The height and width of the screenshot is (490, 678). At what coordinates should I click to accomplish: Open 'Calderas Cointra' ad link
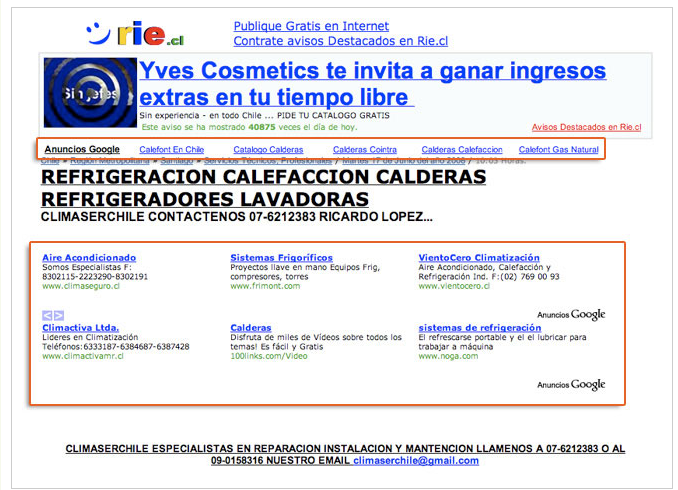tap(365, 150)
